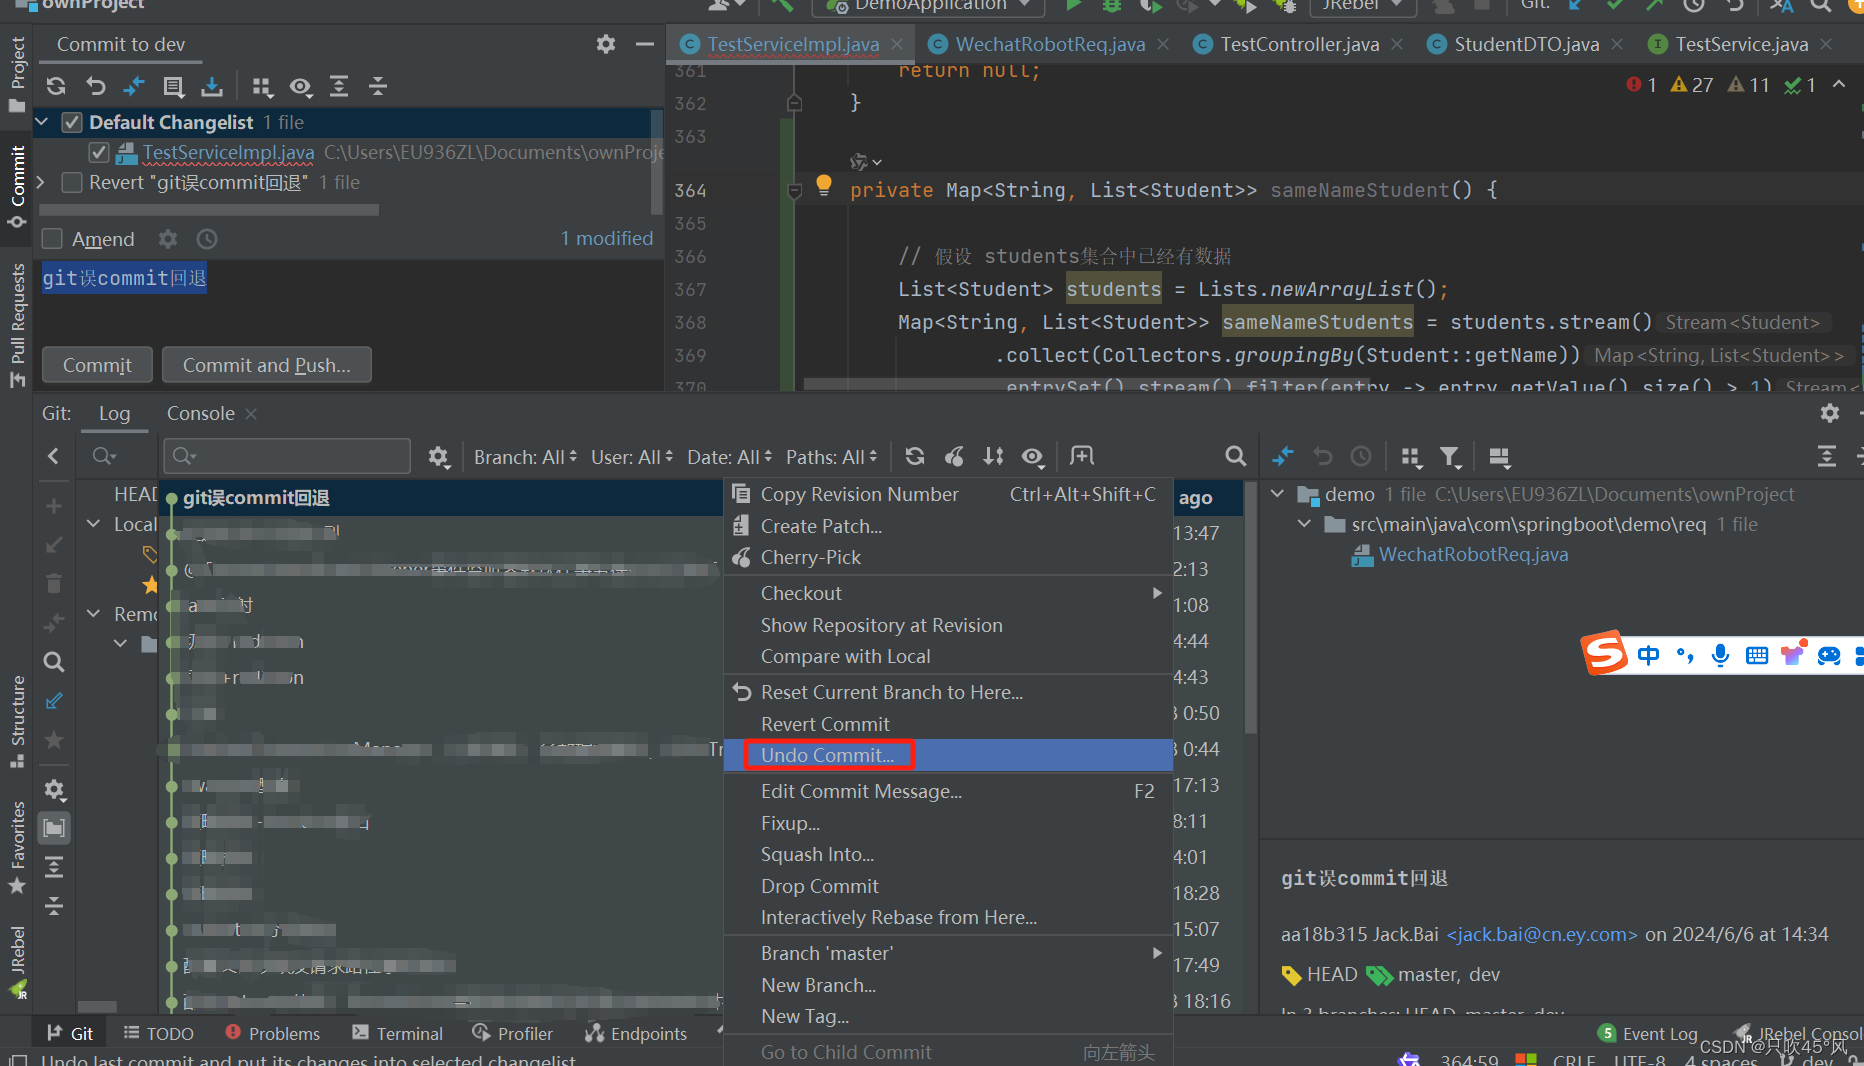Open the User: All filter dropdown
The width and height of the screenshot is (1864, 1066).
[x=631, y=457]
